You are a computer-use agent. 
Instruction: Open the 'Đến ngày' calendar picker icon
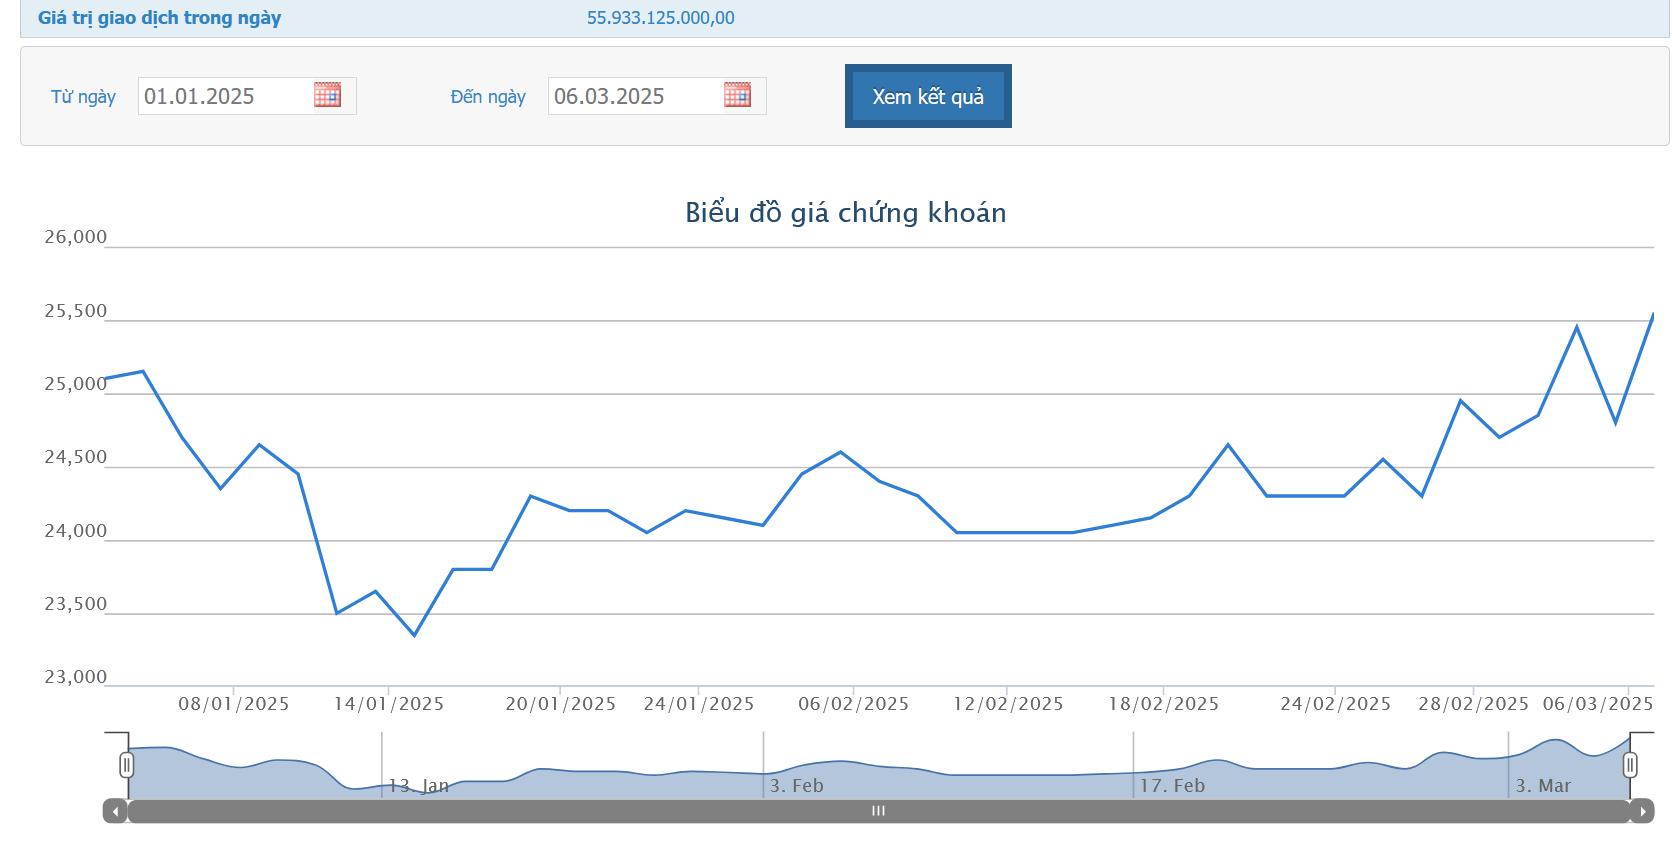point(737,95)
